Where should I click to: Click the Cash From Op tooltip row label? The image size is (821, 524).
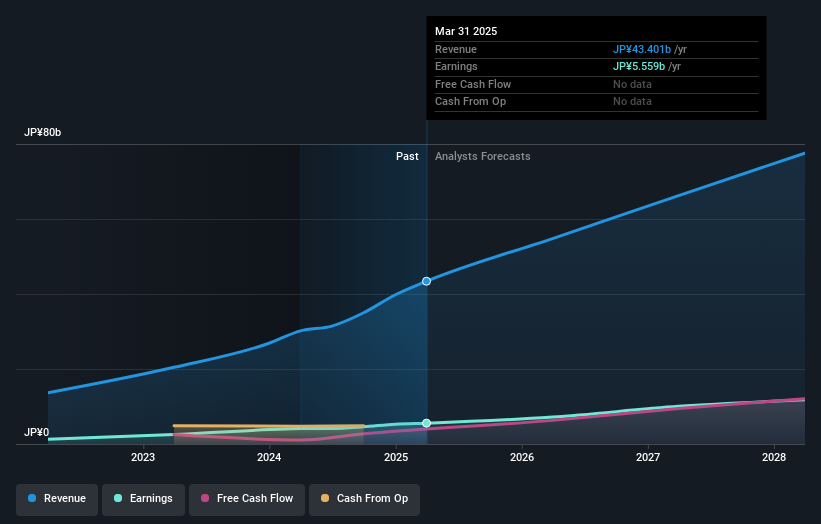(x=471, y=102)
